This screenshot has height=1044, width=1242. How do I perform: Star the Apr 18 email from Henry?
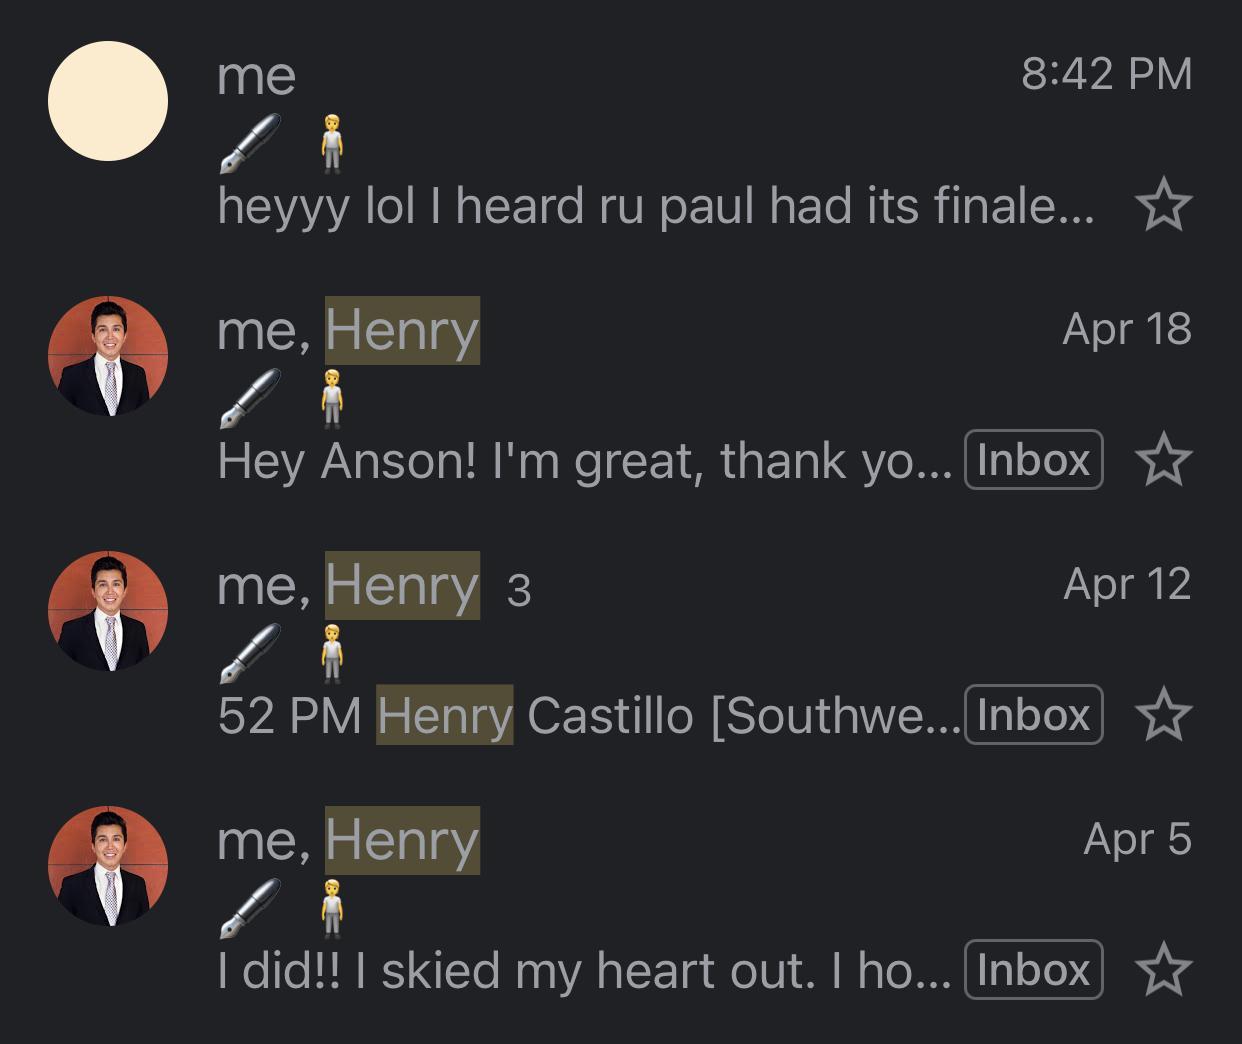1164,461
